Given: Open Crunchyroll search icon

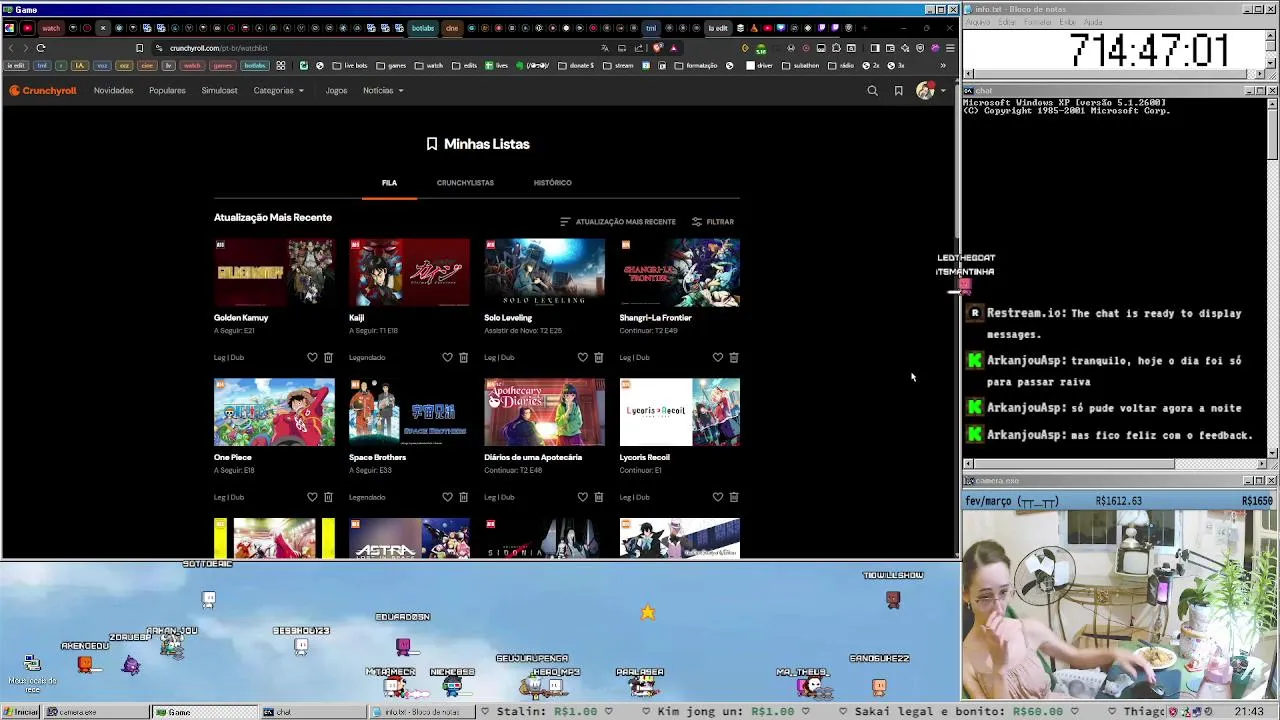Looking at the screenshot, I should point(872,91).
